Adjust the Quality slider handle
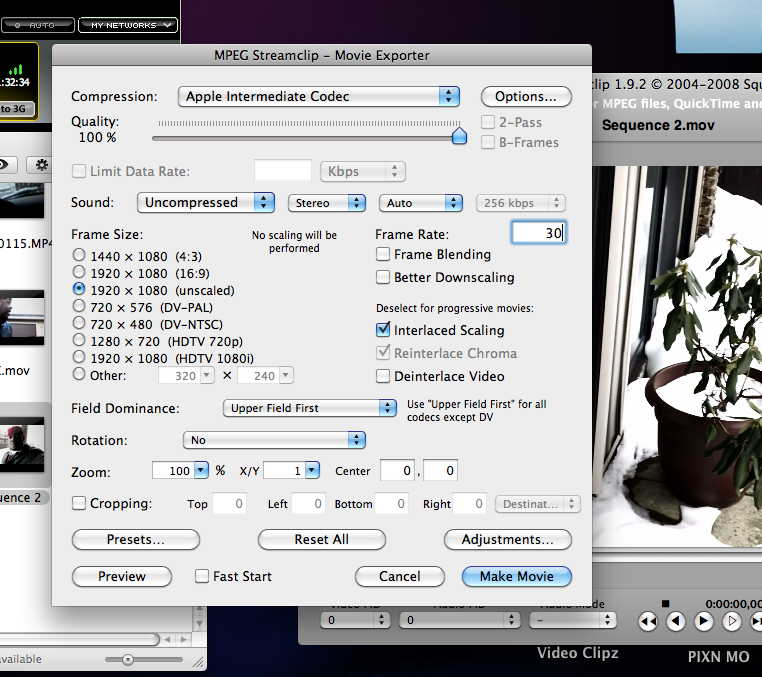 pyautogui.click(x=459, y=136)
